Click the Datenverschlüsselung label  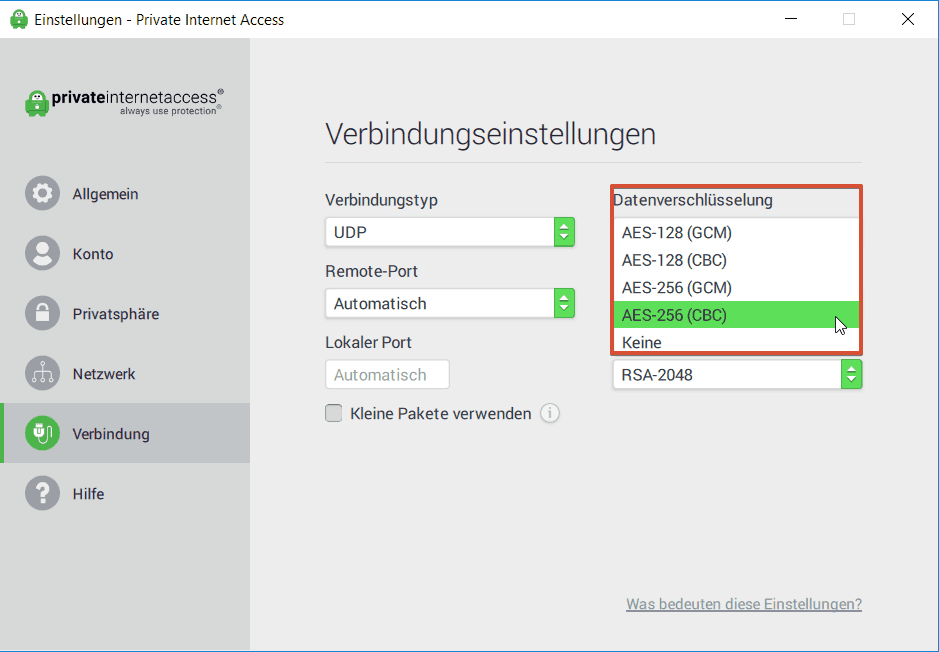(693, 200)
